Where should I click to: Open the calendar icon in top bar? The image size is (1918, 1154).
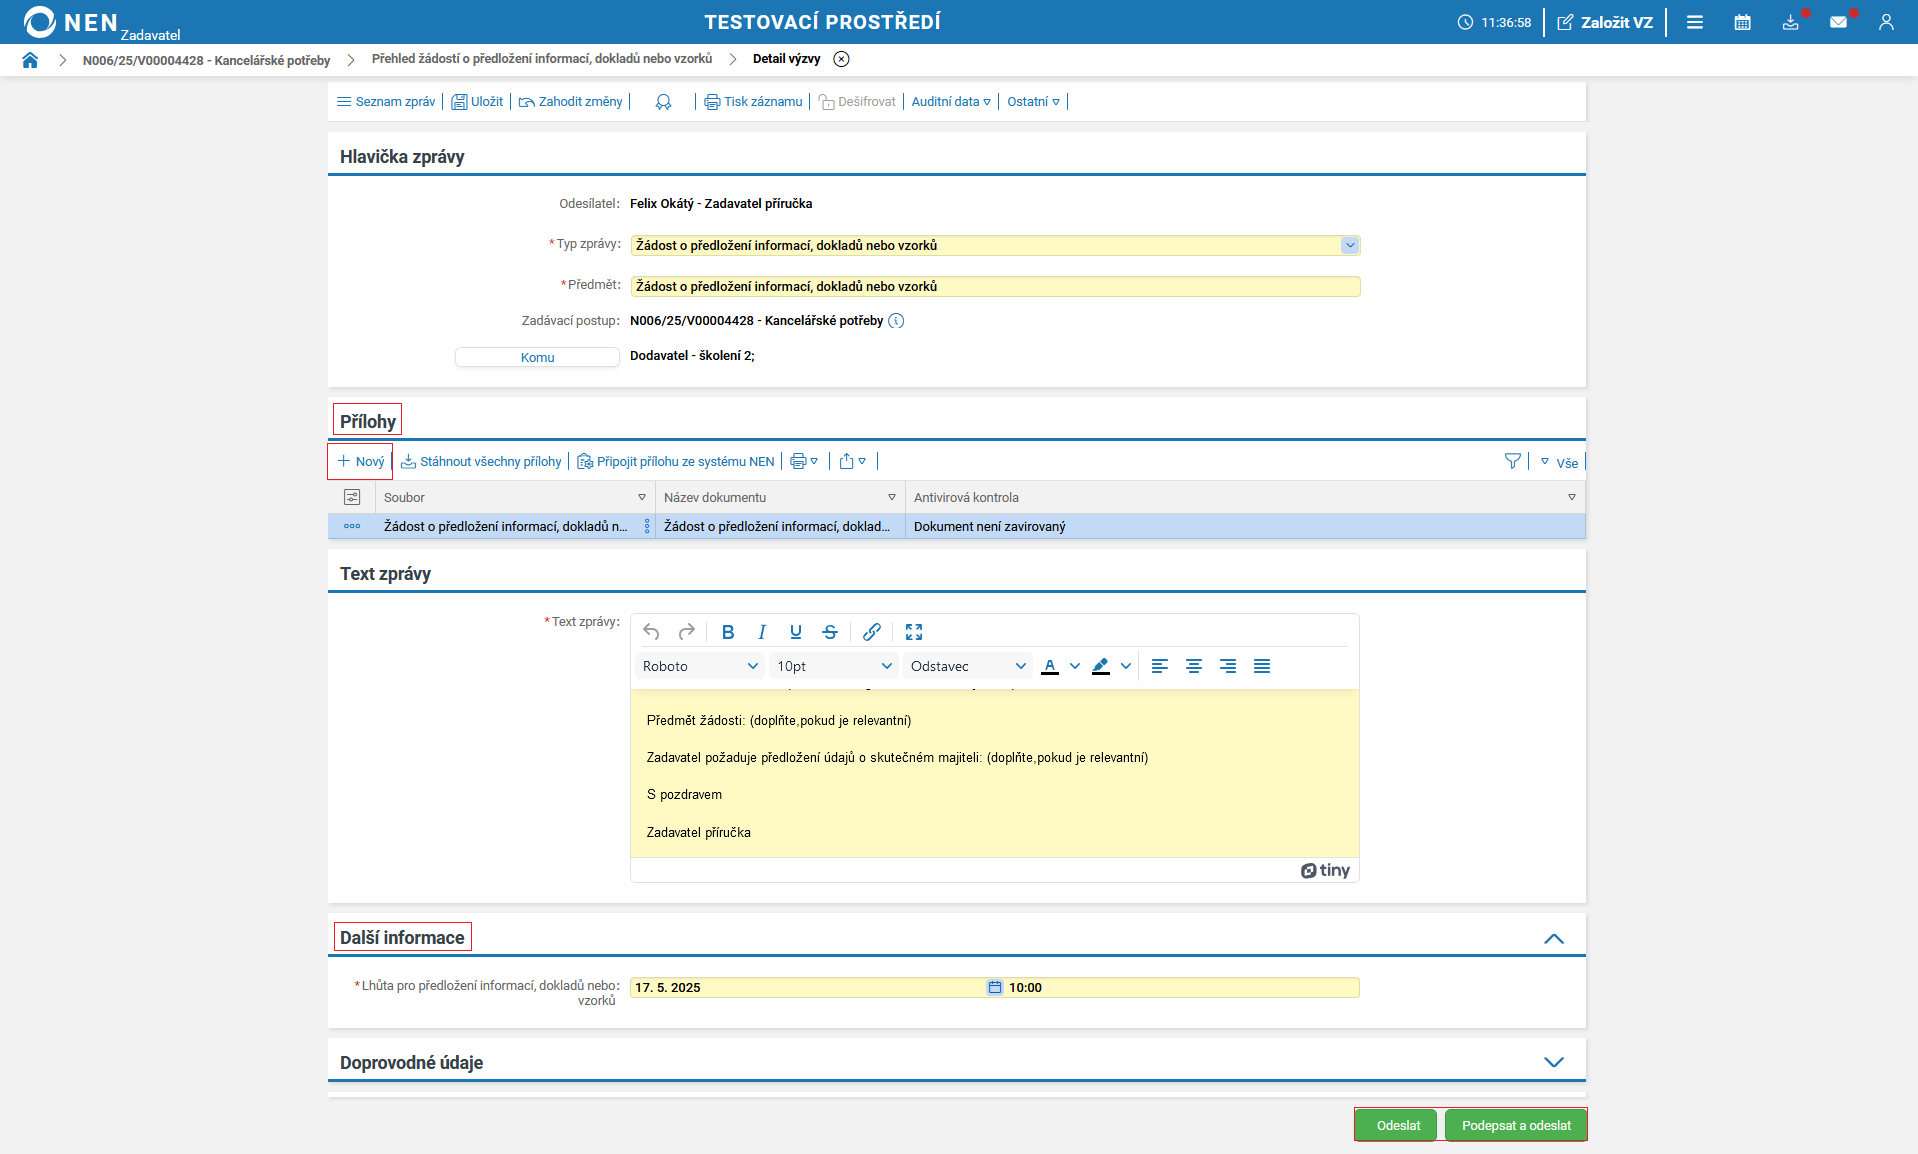coord(1742,22)
